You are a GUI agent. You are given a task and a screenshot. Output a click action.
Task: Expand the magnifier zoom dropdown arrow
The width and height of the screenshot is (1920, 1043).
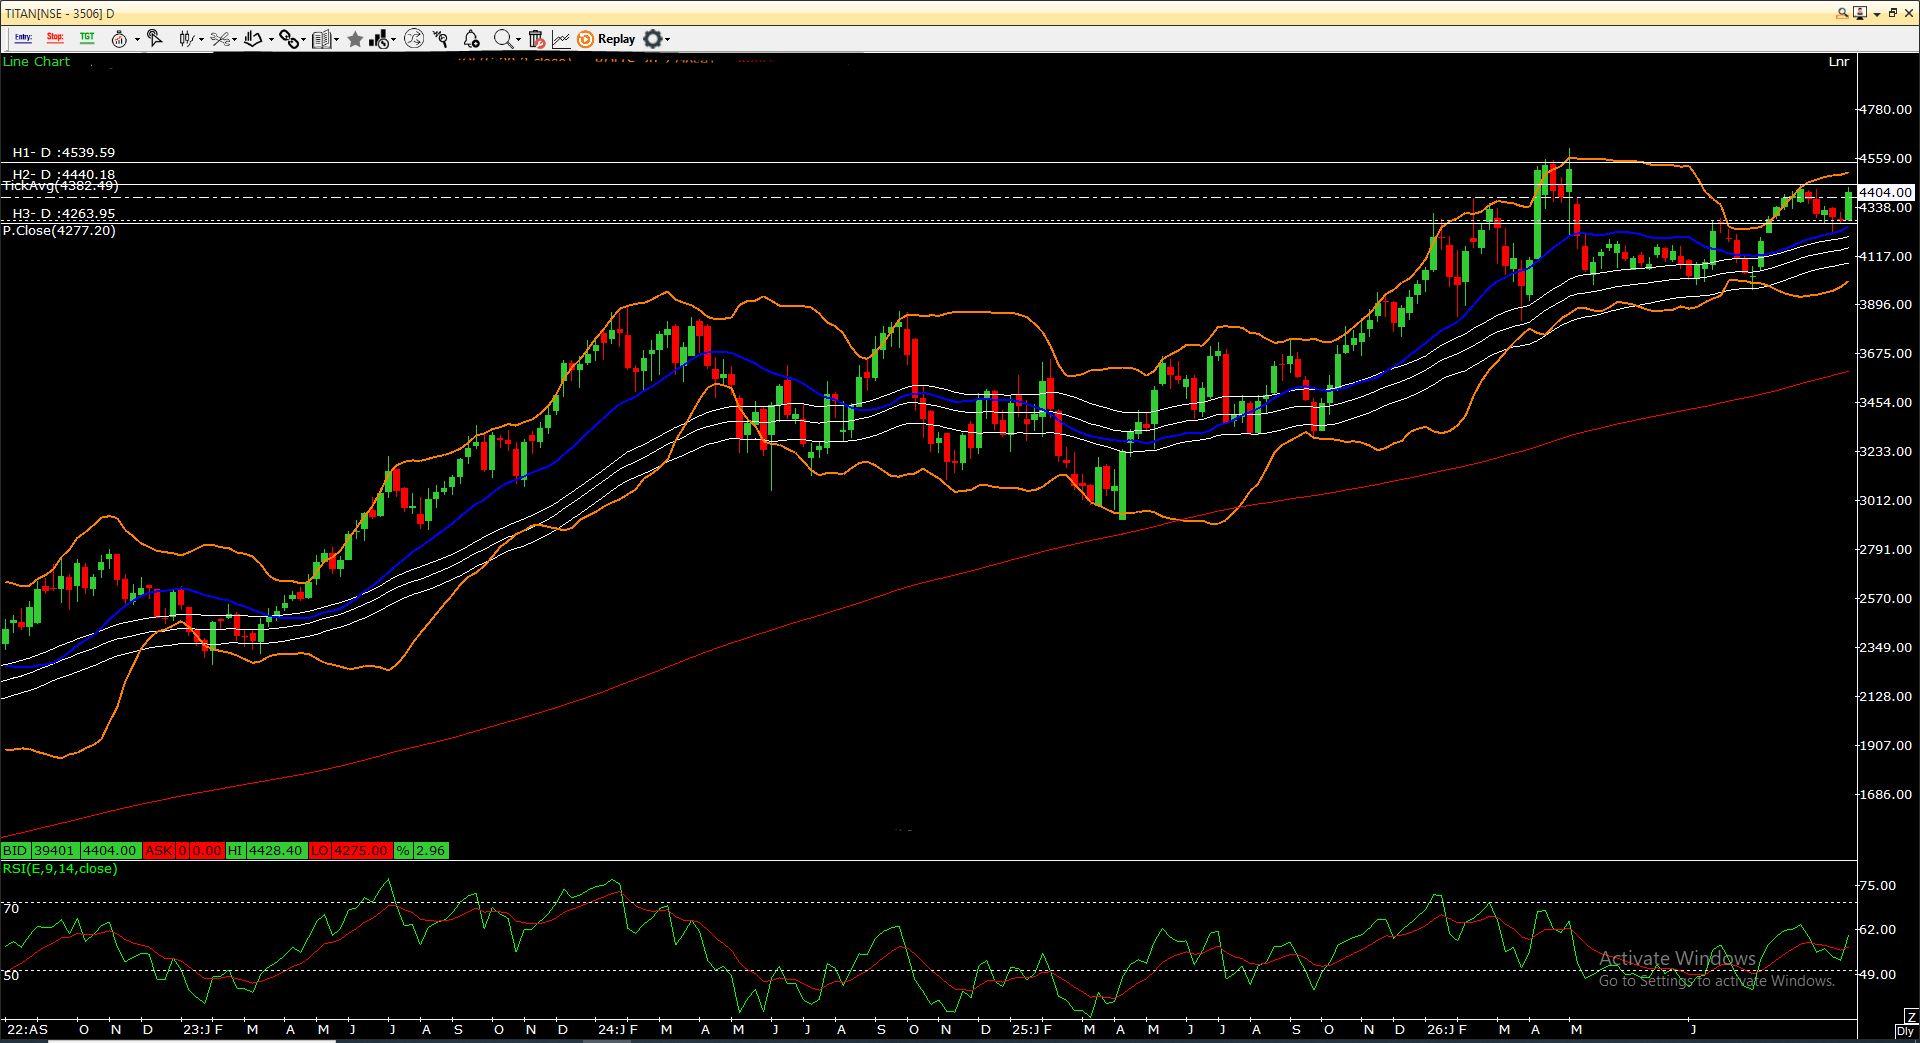(x=518, y=40)
